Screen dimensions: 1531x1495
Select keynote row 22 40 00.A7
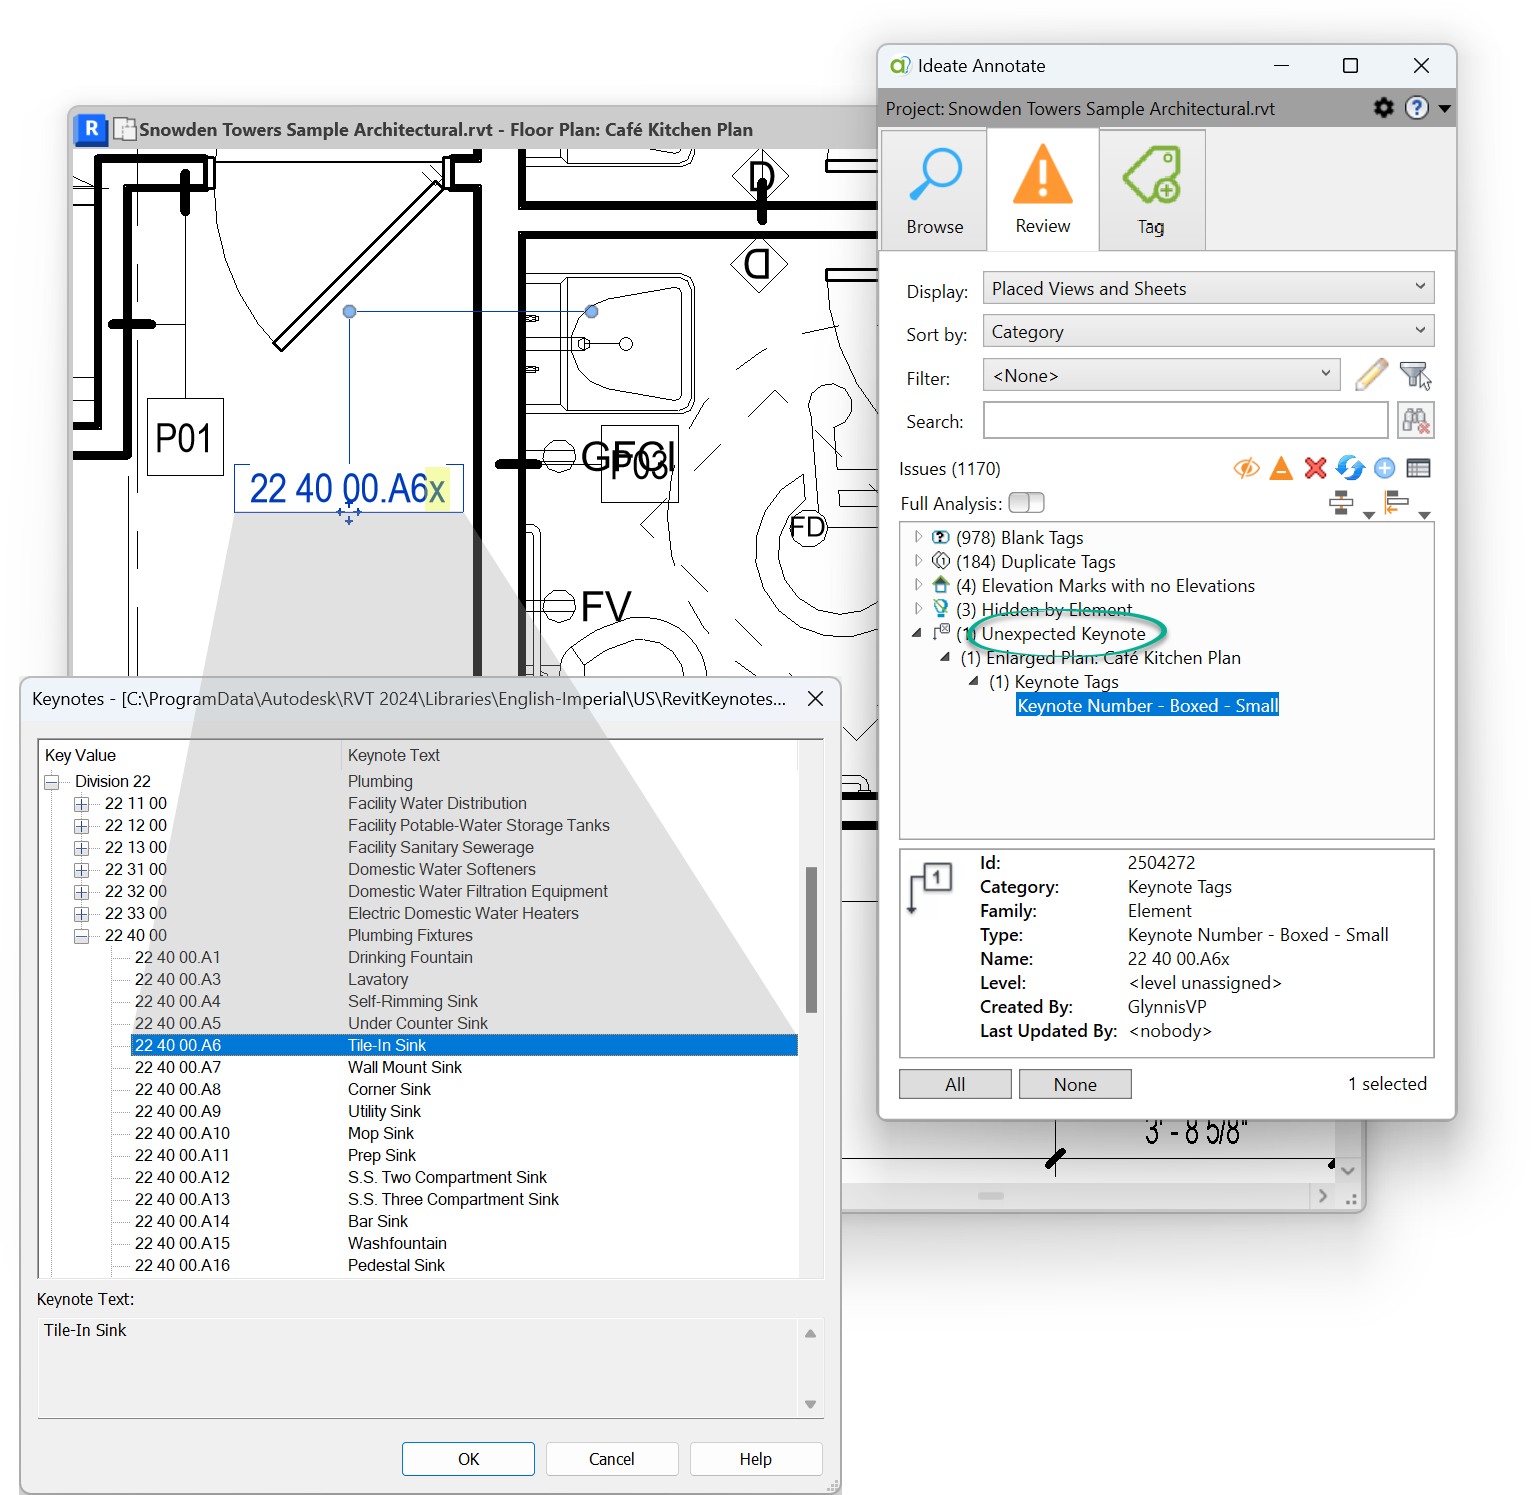[x=465, y=1067]
